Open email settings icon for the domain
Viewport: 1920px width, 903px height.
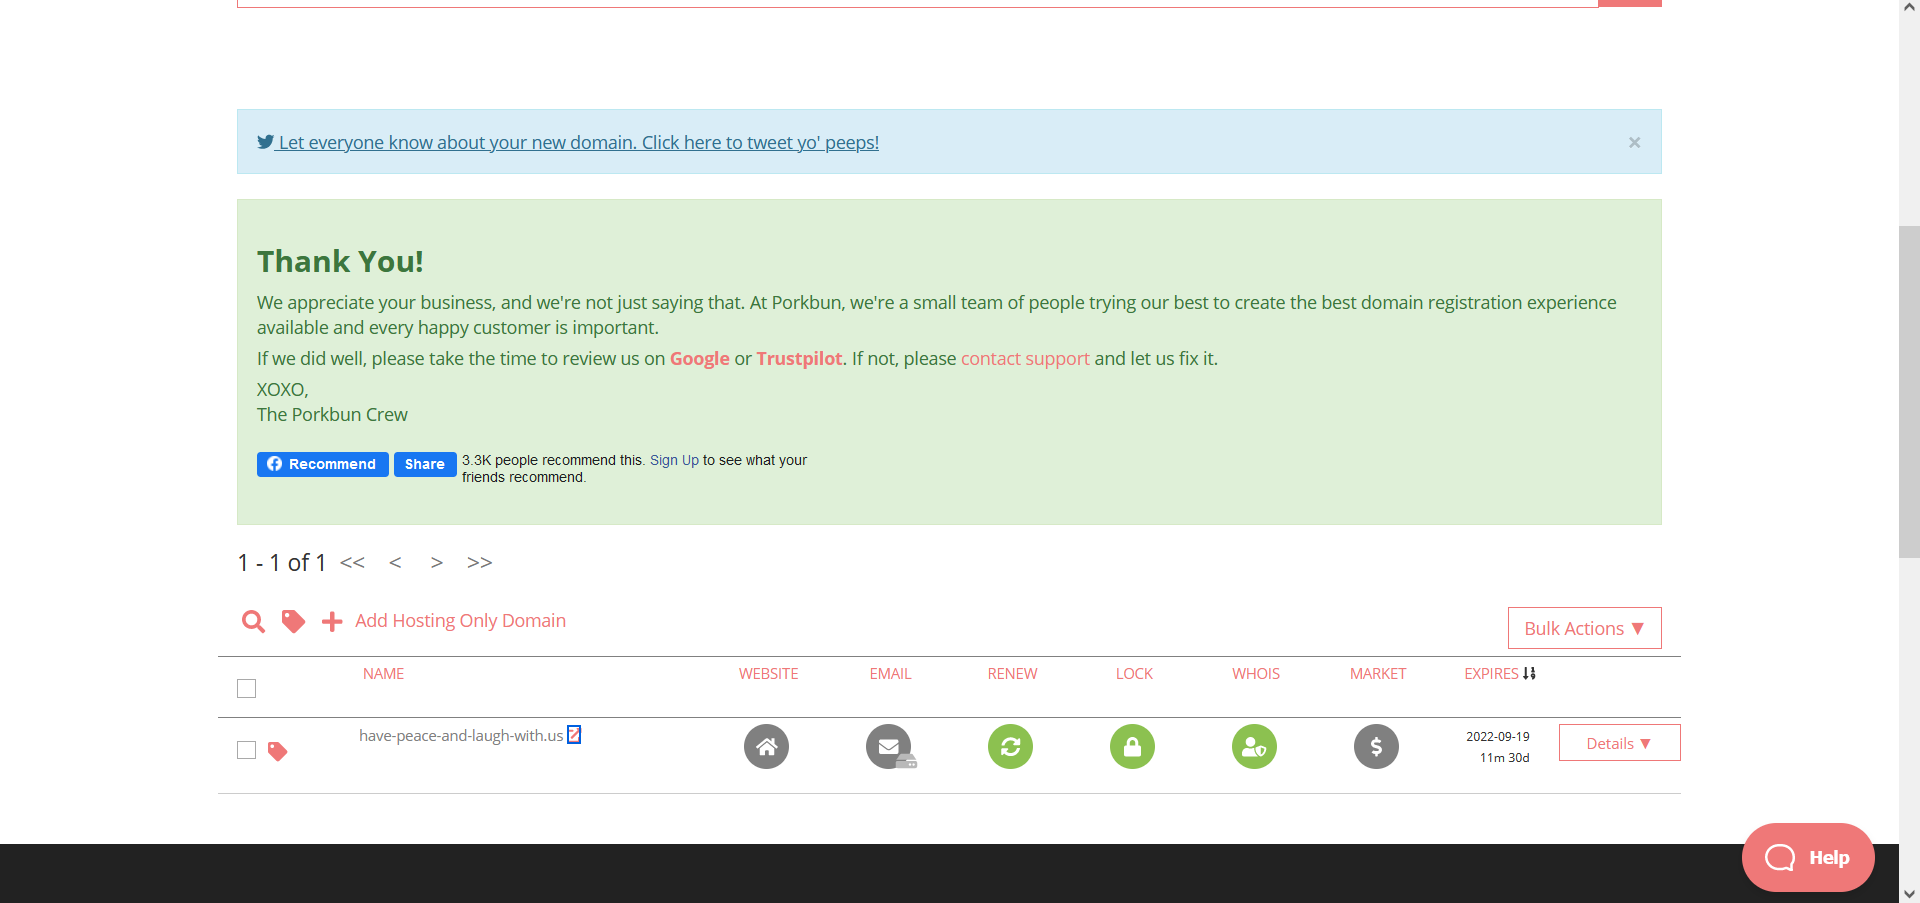tap(889, 747)
